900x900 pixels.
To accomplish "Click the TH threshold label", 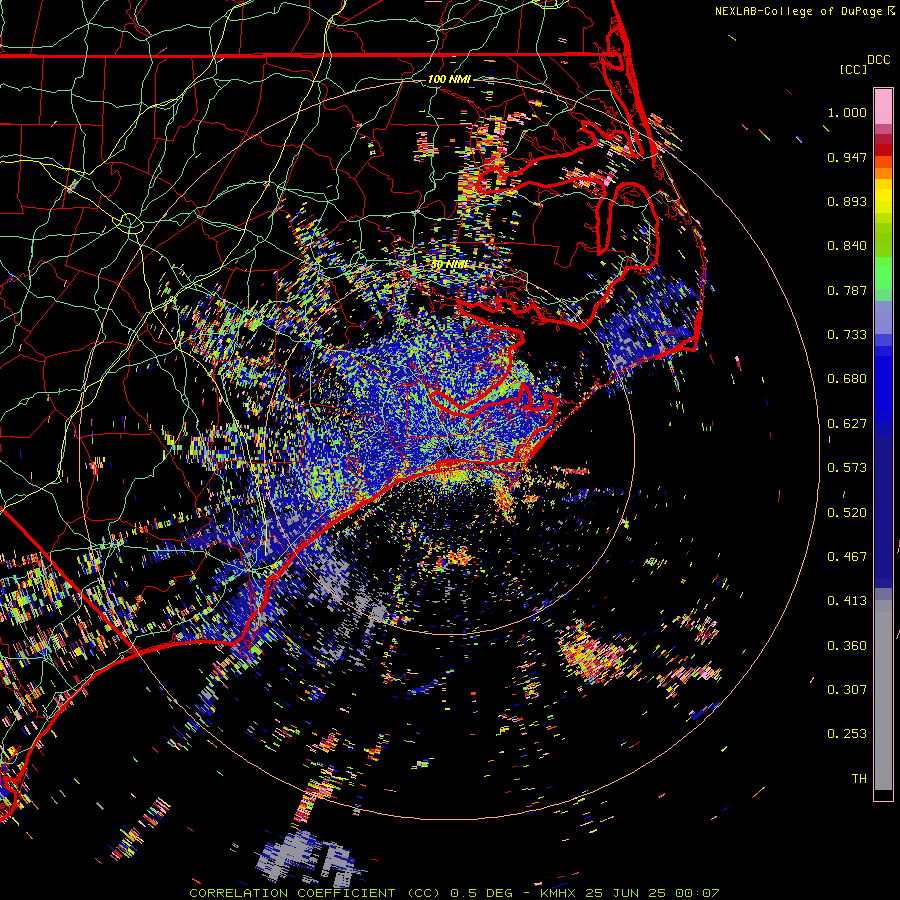I will 859,779.
